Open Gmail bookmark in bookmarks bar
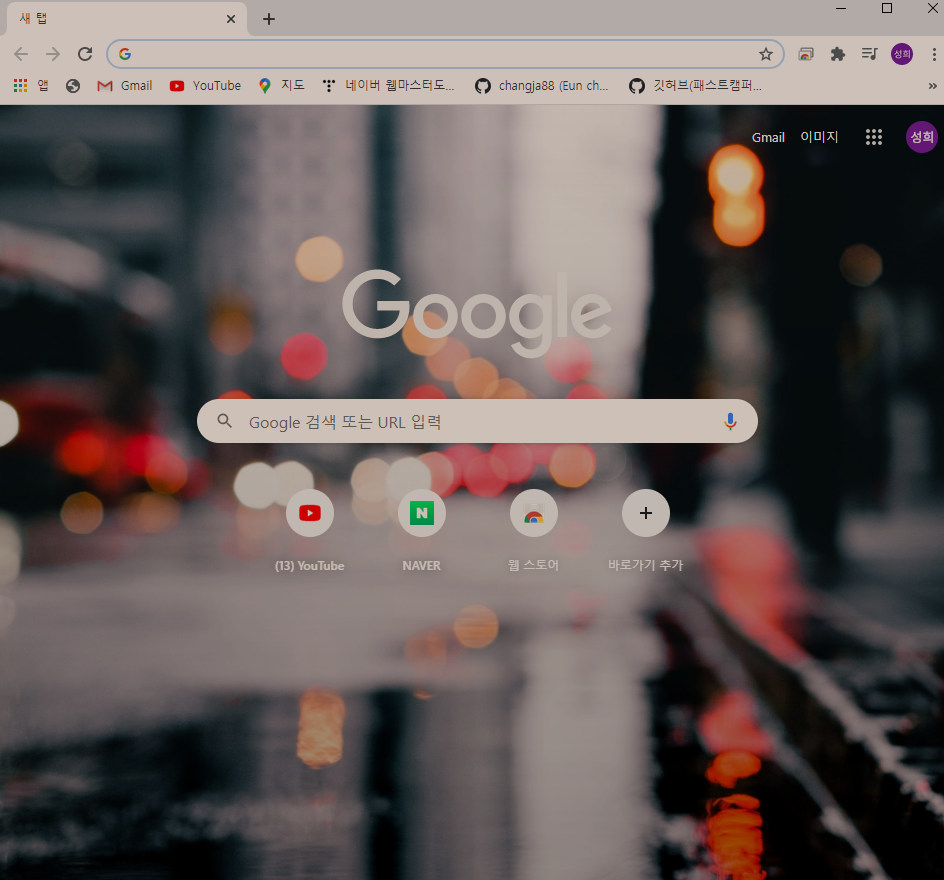The image size is (944, 880). click(125, 86)
